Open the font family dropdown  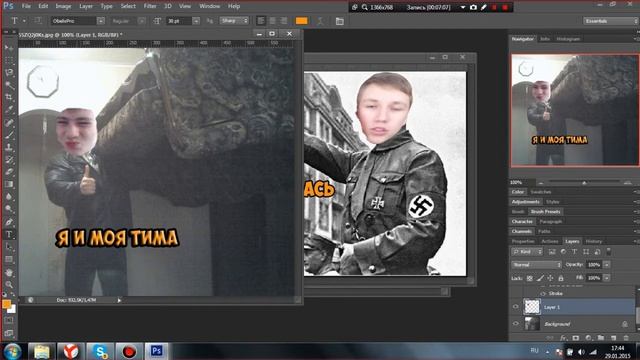pos(101,21)
